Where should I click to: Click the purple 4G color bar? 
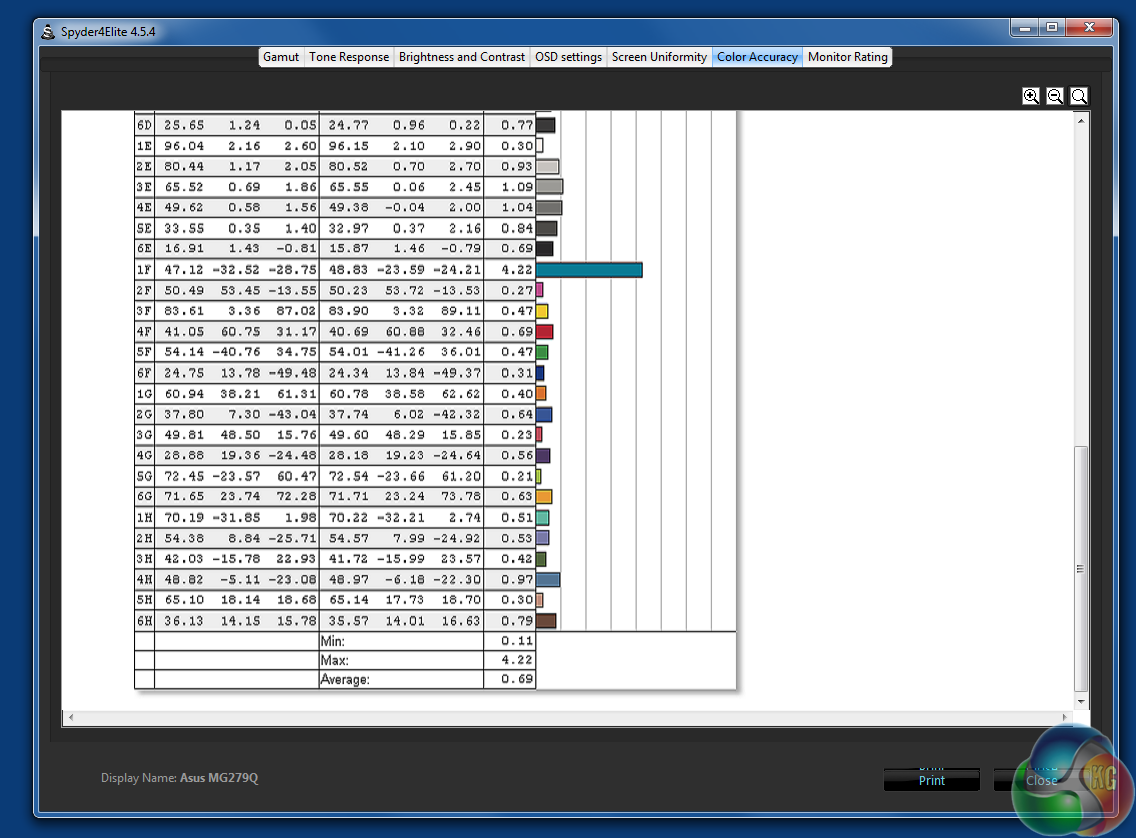point(543,456)
